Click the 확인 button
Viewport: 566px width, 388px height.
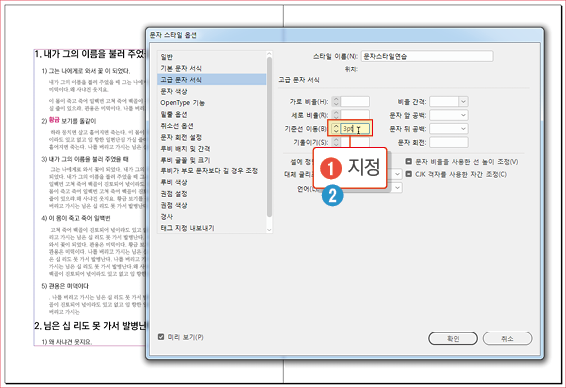[x=453, y=339]
